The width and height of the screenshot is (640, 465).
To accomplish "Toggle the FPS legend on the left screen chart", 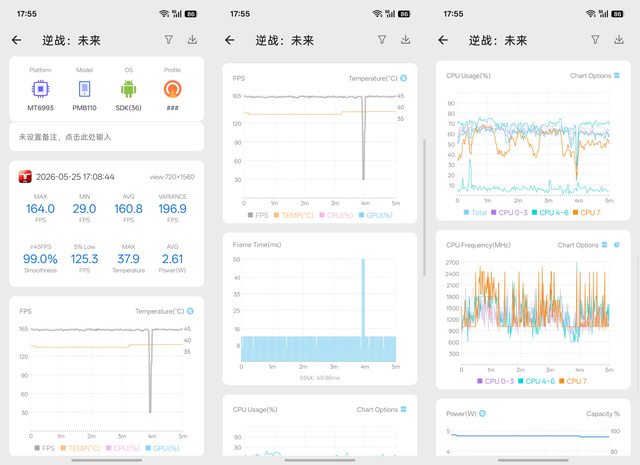I will (x=44, y=448).
